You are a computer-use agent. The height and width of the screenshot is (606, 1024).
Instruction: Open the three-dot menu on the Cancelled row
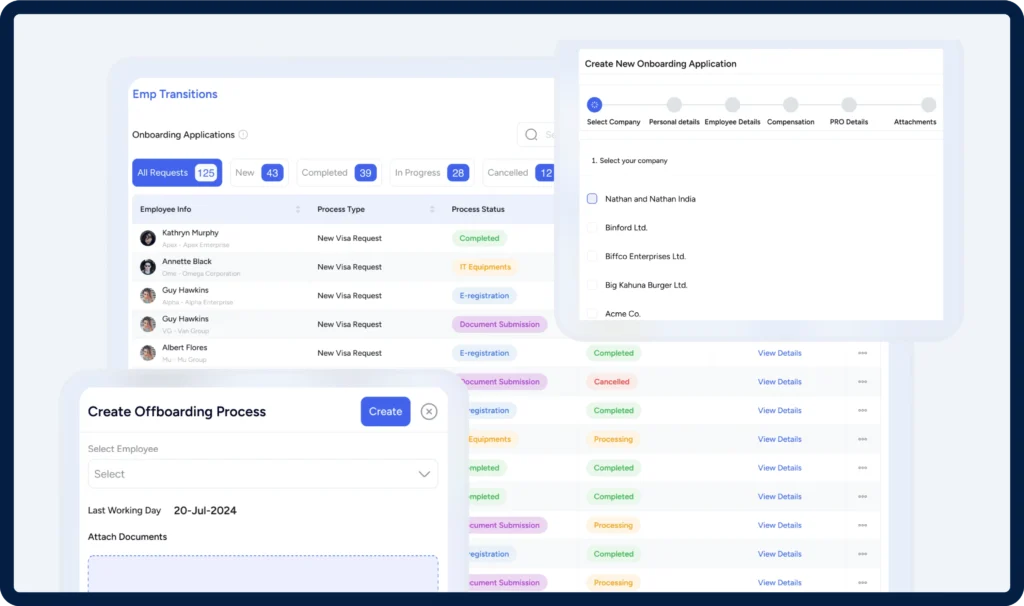862,382
